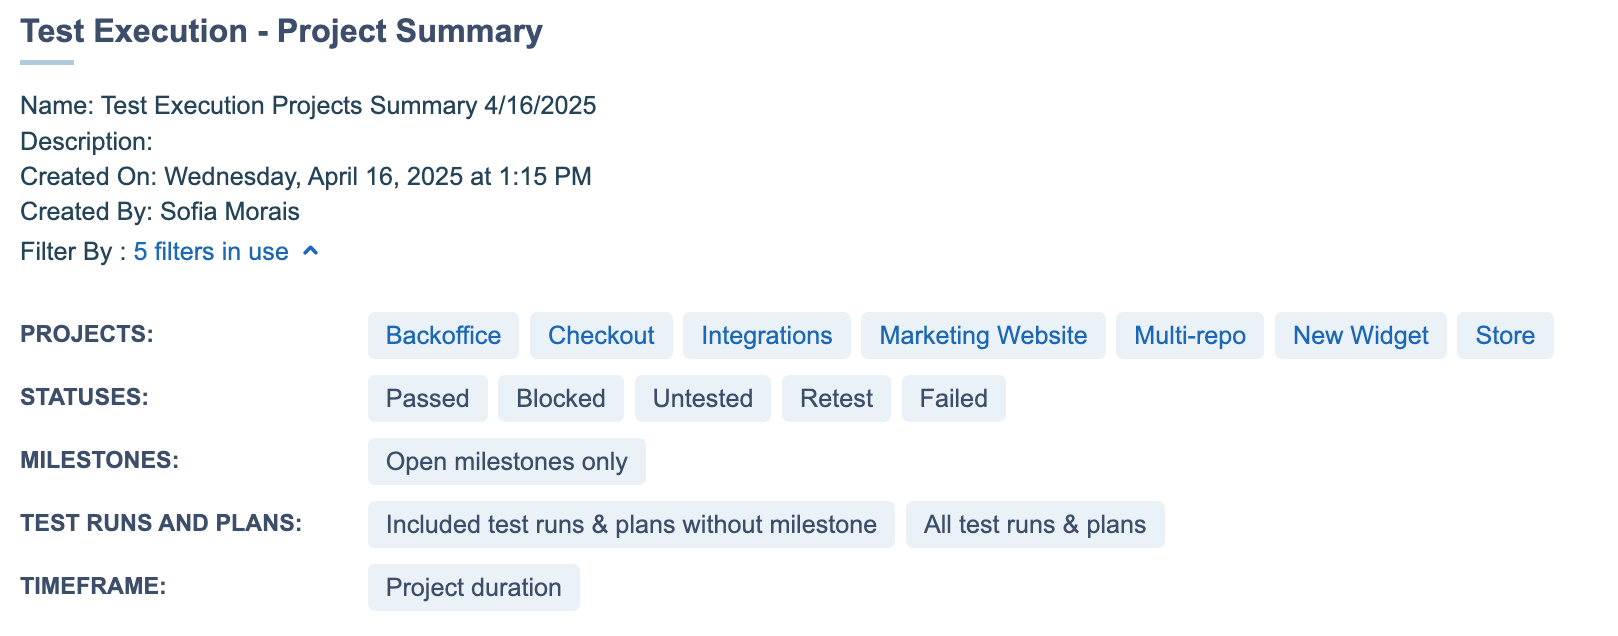The height and width of the screenshot is (636, 1618).
Task: Choose the Retest status chip
Action: coord(836,399)
